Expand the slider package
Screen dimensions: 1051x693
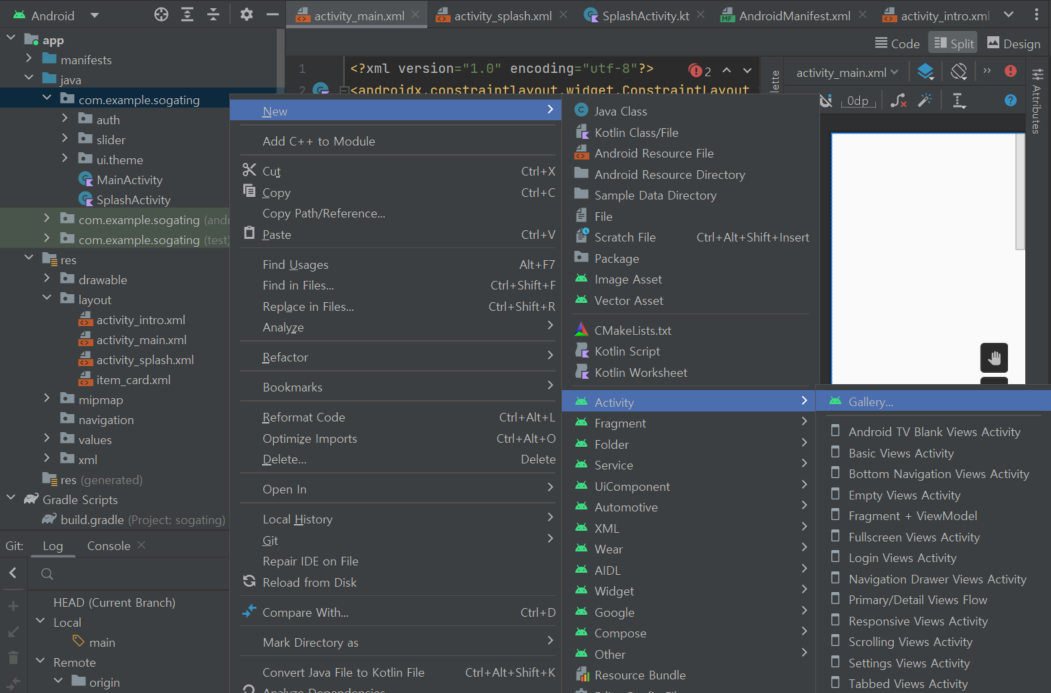[x=65, y=139]
